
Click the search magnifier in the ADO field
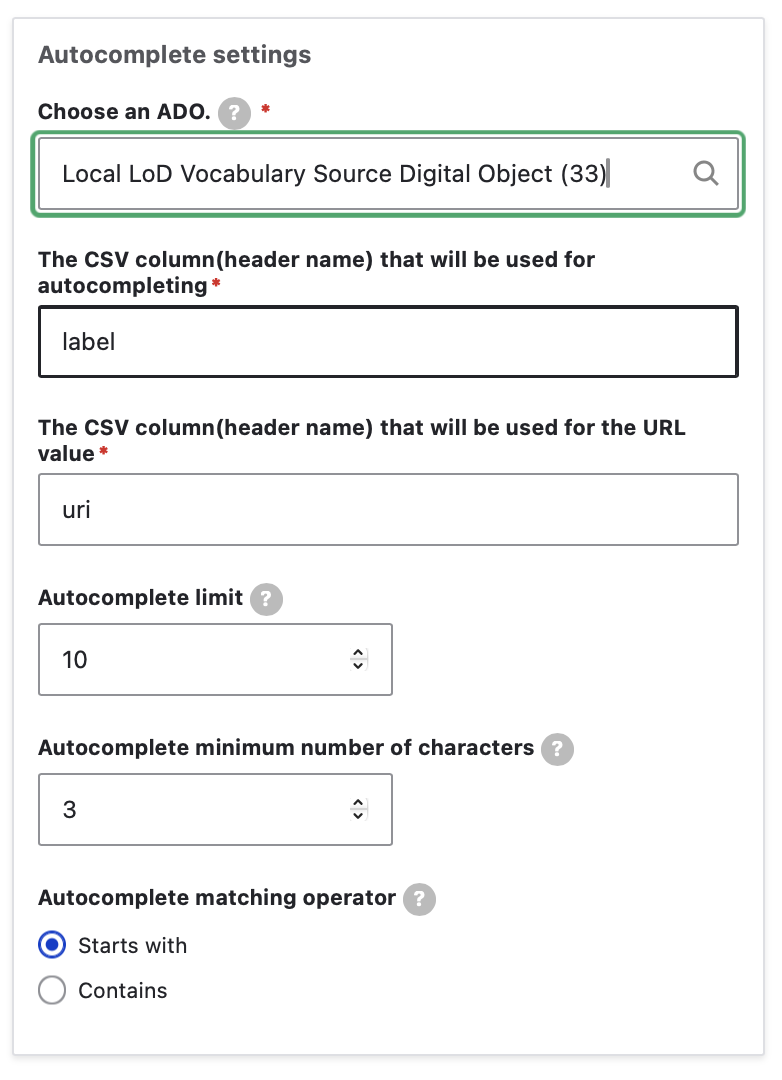pyautogui.click(x=706, y=174)
